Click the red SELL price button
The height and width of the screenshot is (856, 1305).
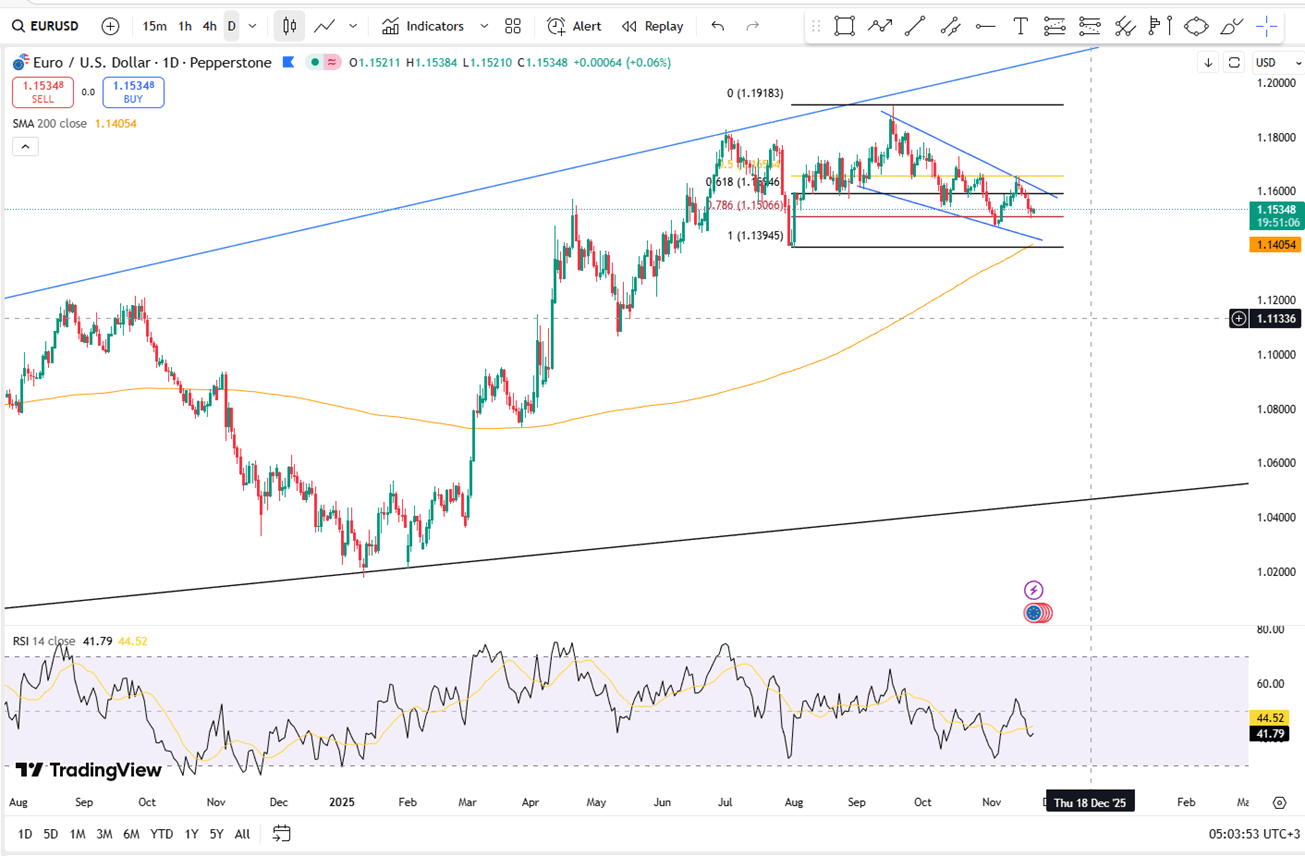(43, 92)
